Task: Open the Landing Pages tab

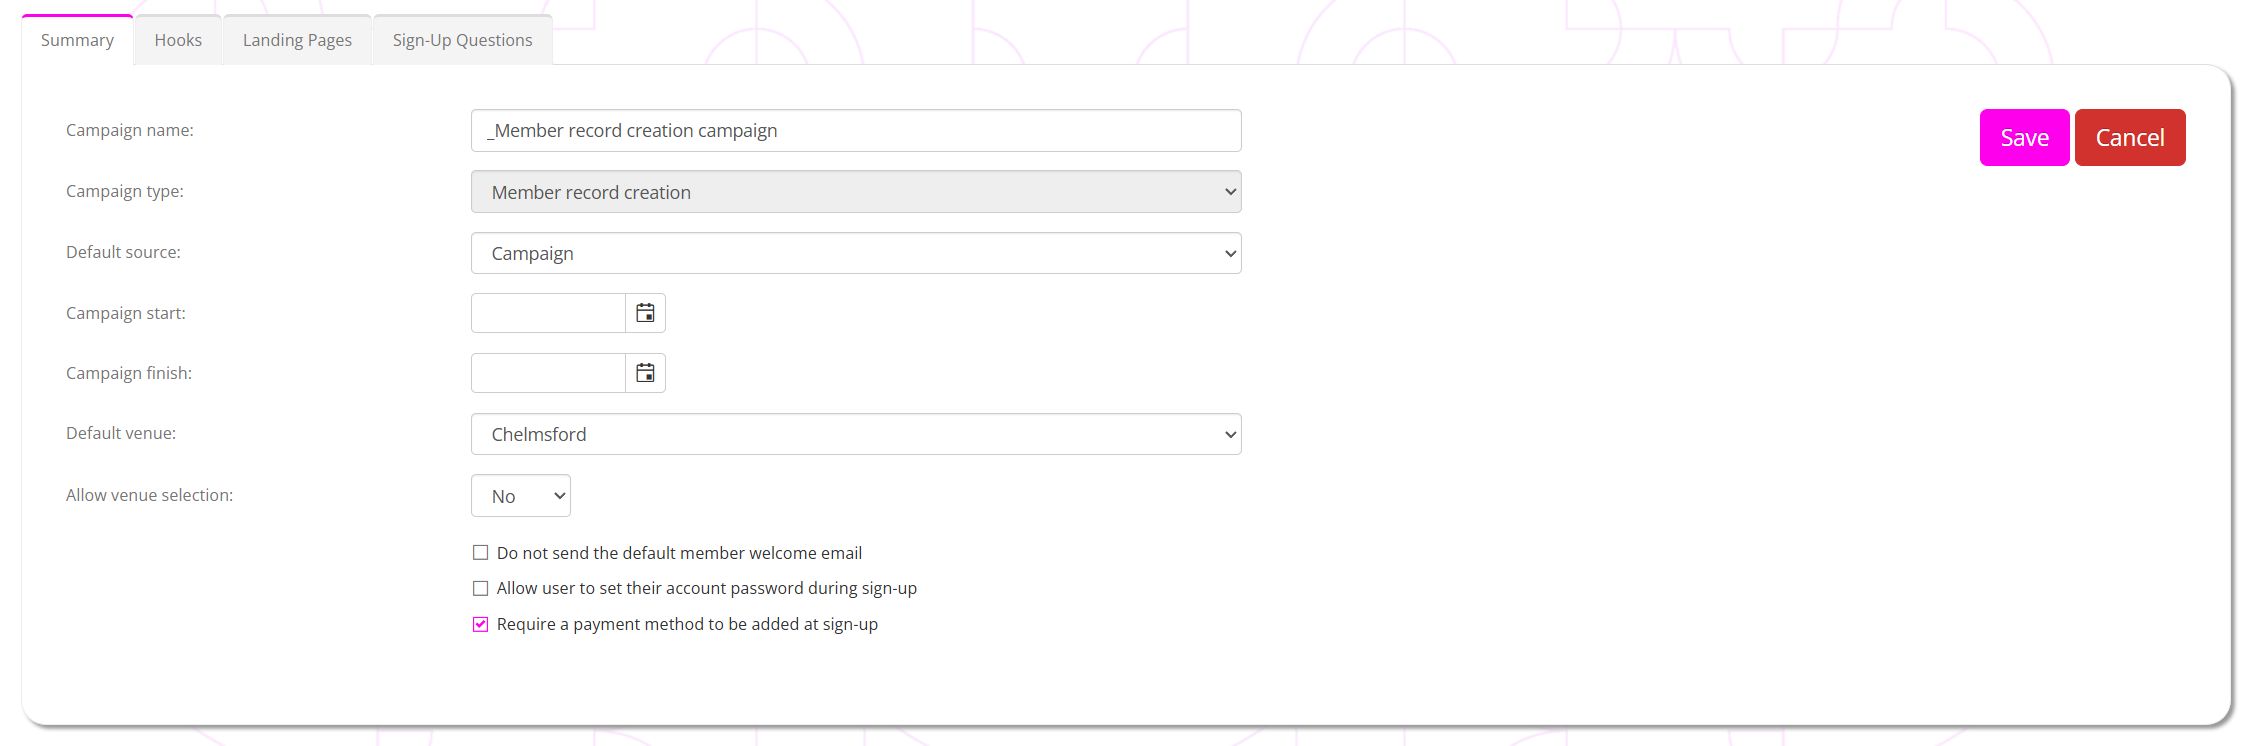Action: (297, 40)
